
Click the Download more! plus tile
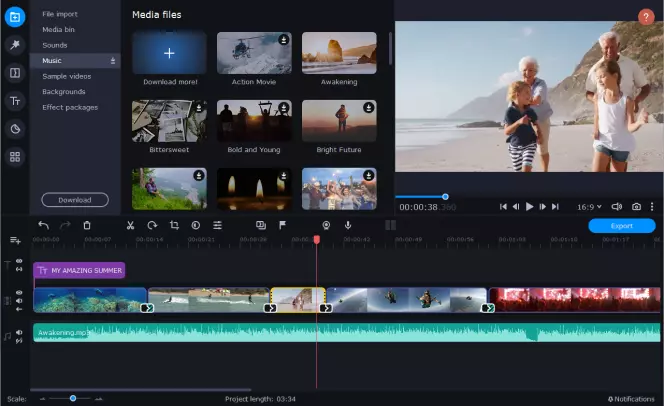169,53
